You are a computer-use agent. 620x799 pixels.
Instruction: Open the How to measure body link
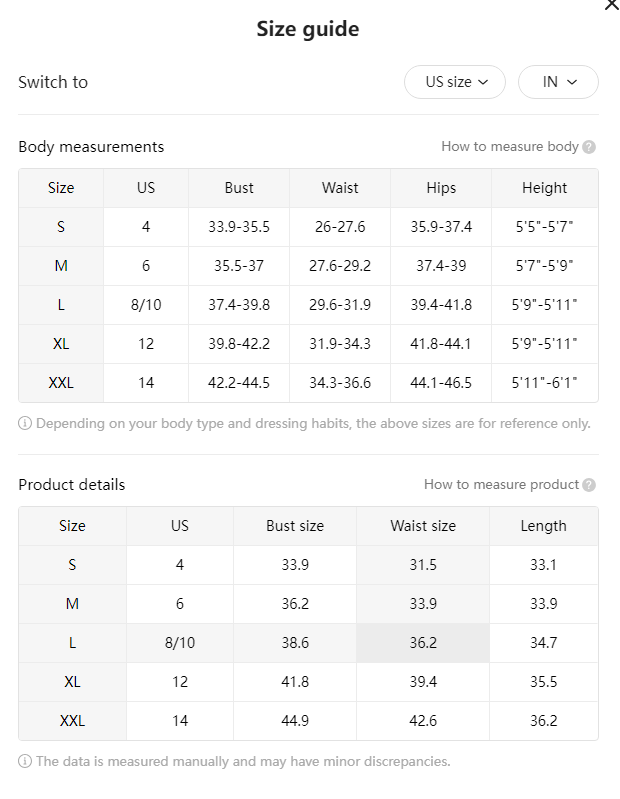pos(510,147)
